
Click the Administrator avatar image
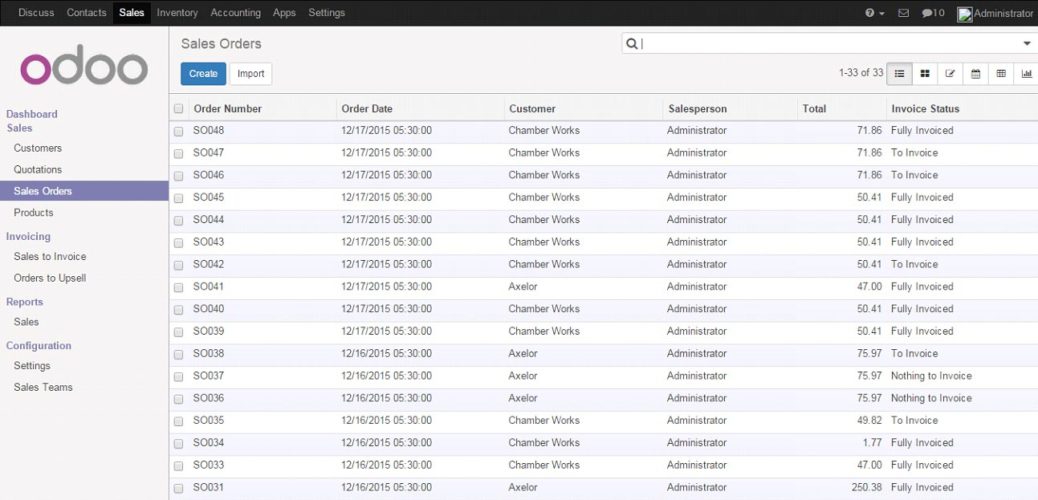pos(965,14)
